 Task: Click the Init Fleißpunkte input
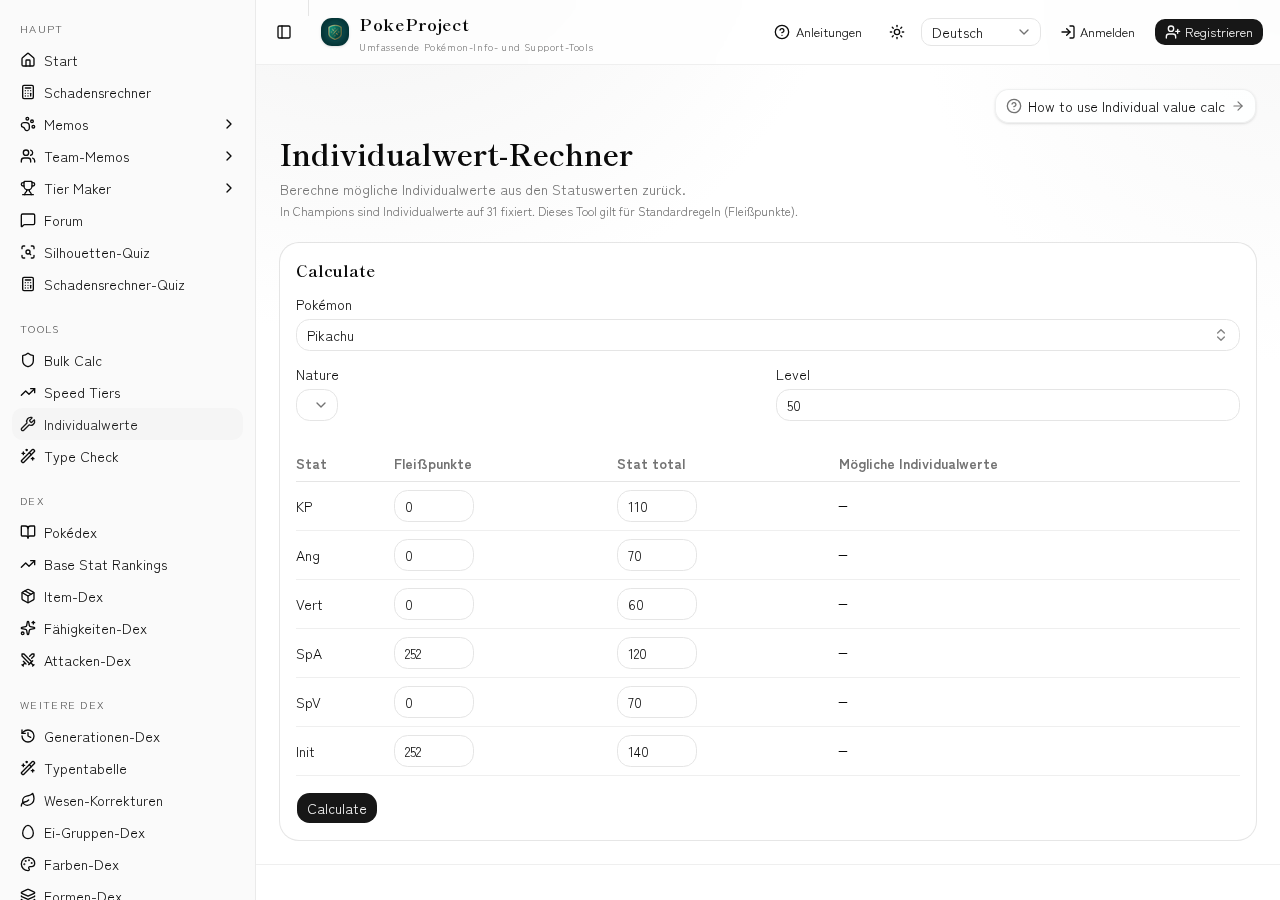(x=434, y=751)
